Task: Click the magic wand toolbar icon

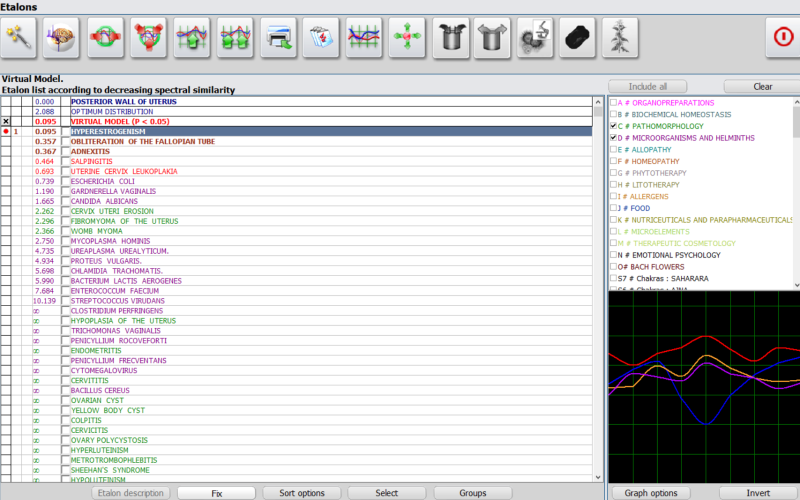Action: (x=20, y=38)
